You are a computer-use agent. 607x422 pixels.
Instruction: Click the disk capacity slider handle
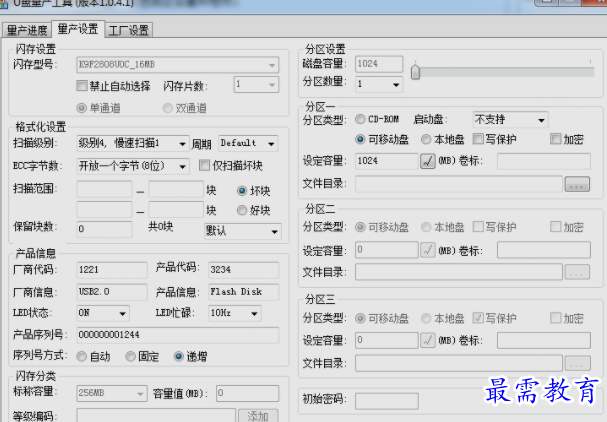415,72
